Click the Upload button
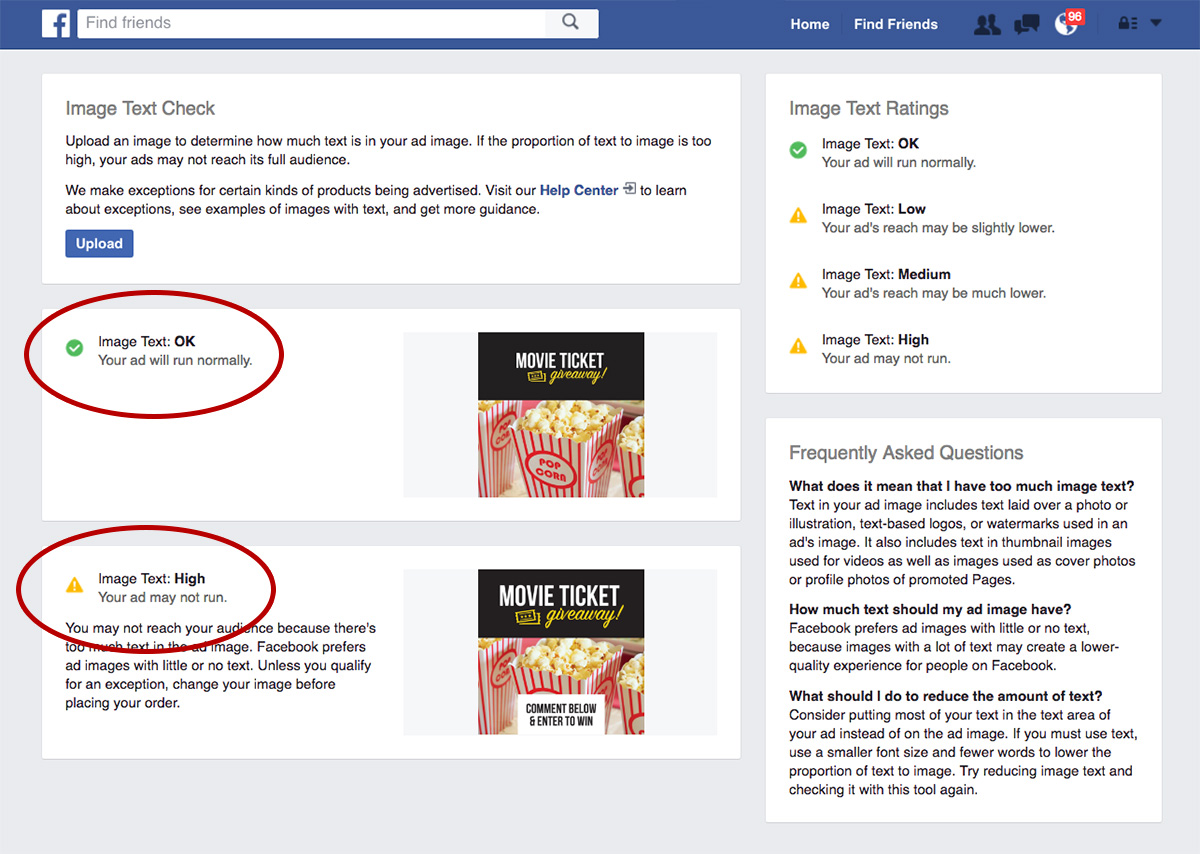 (99, 243)
